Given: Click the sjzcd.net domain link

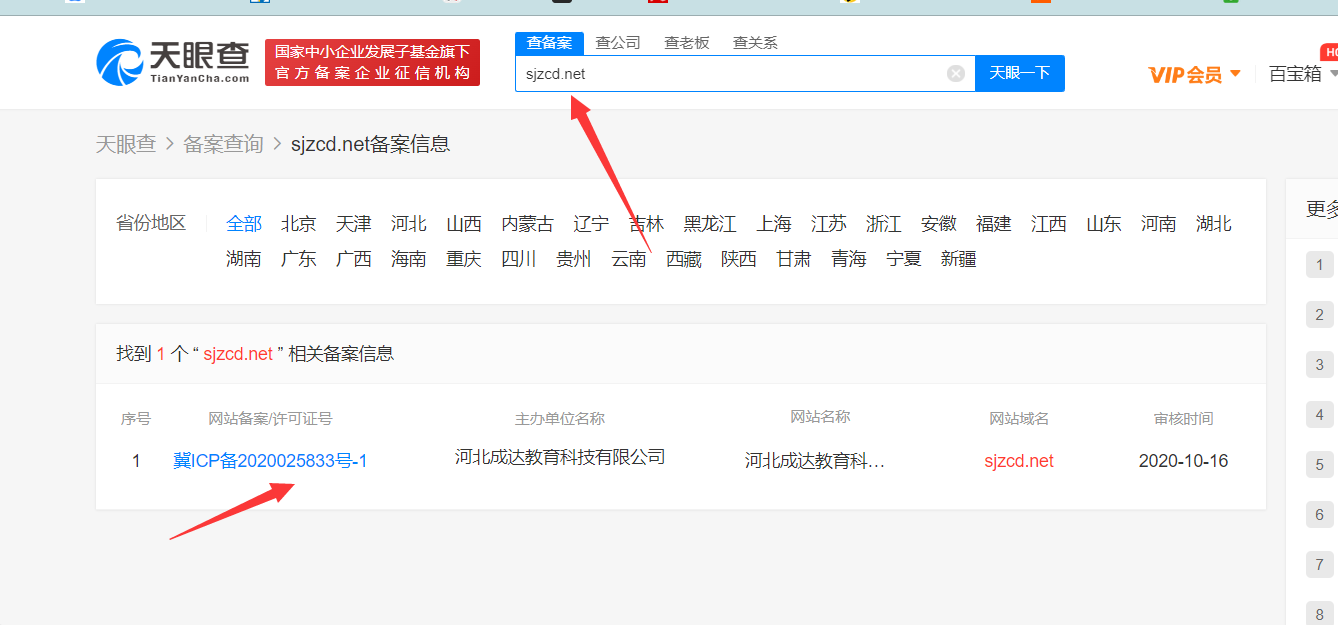Looking at the screenshot, I should (1018, 460).
